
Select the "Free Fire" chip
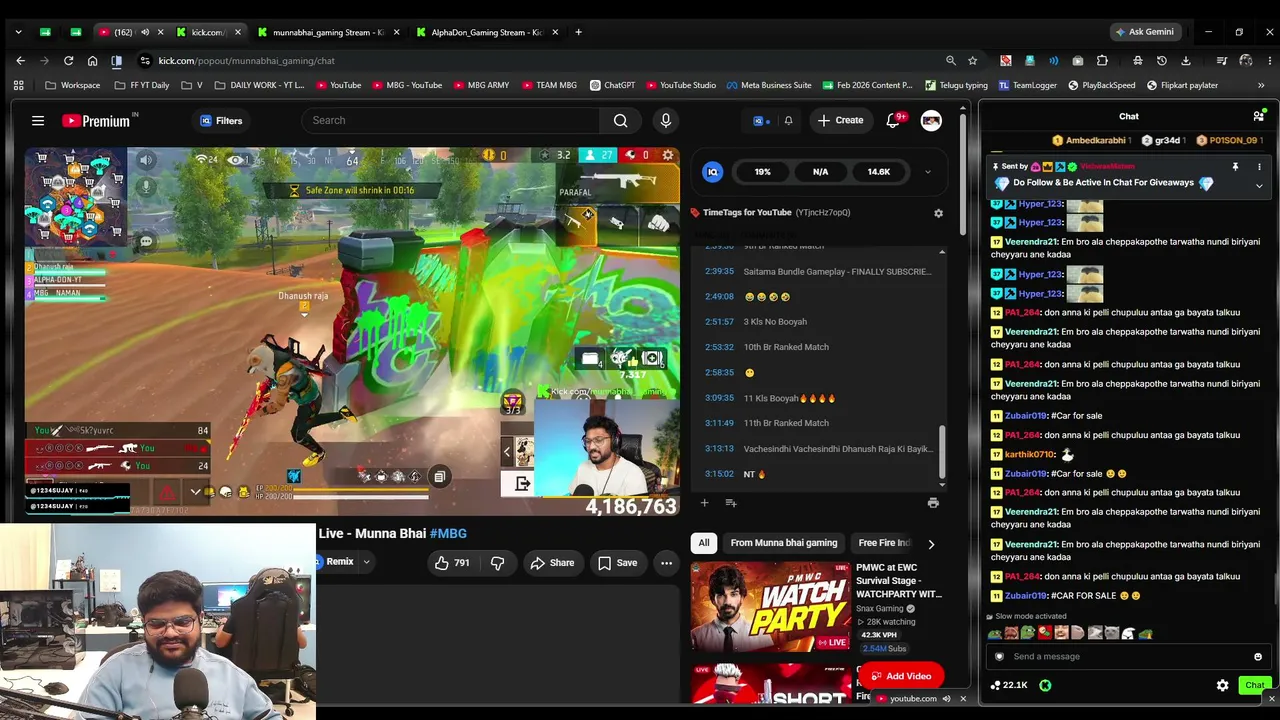[x=883, y=543]
